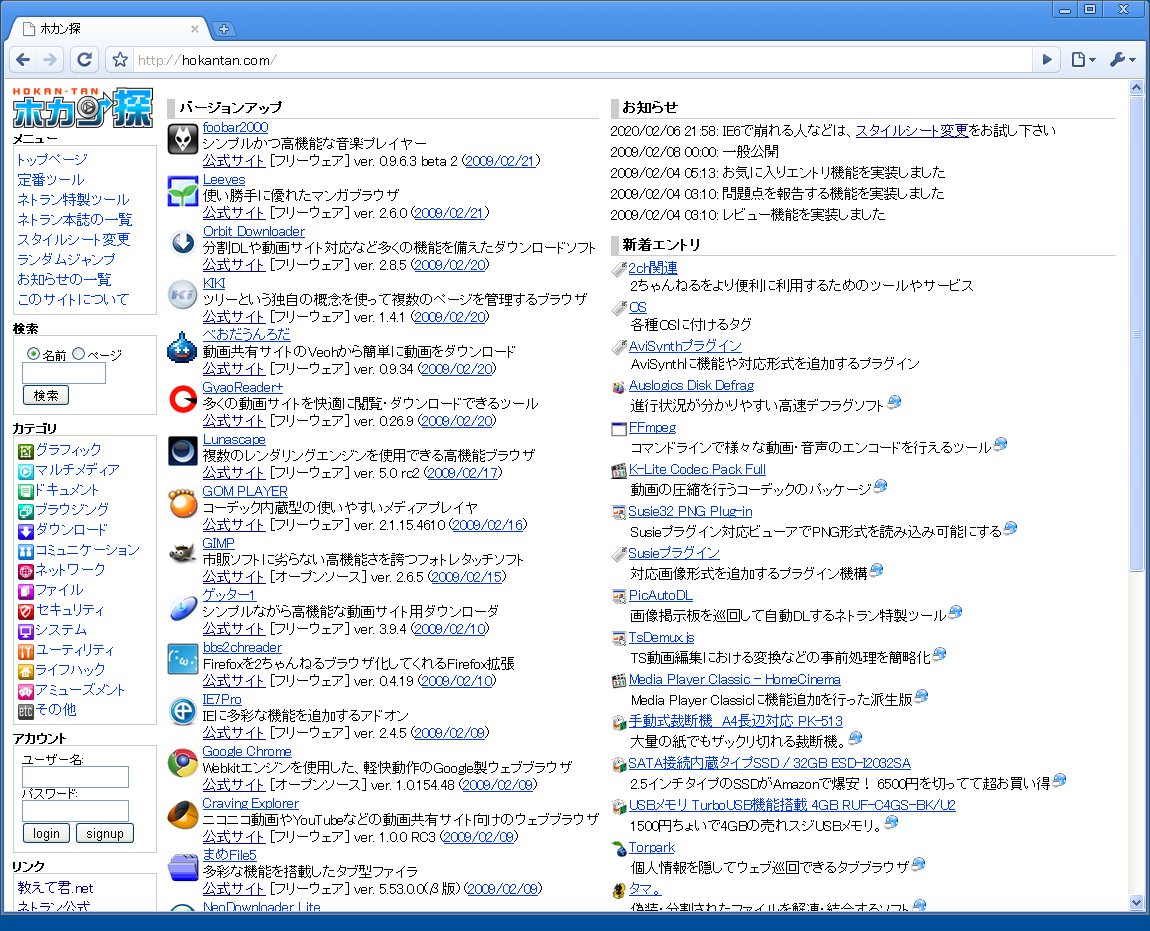
Task: Click the vertical scrollbar thumb
Action: tap(1136, 334)
